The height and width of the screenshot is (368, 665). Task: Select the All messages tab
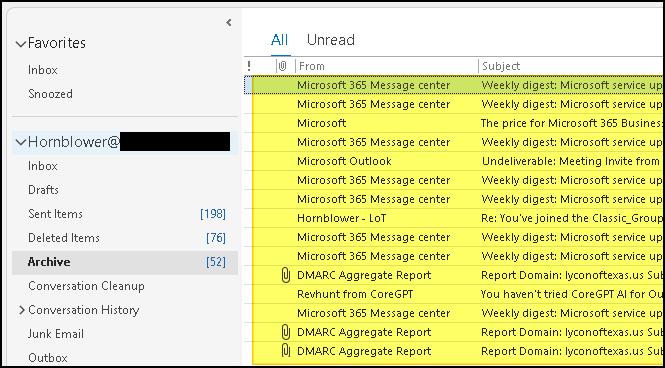279,40
